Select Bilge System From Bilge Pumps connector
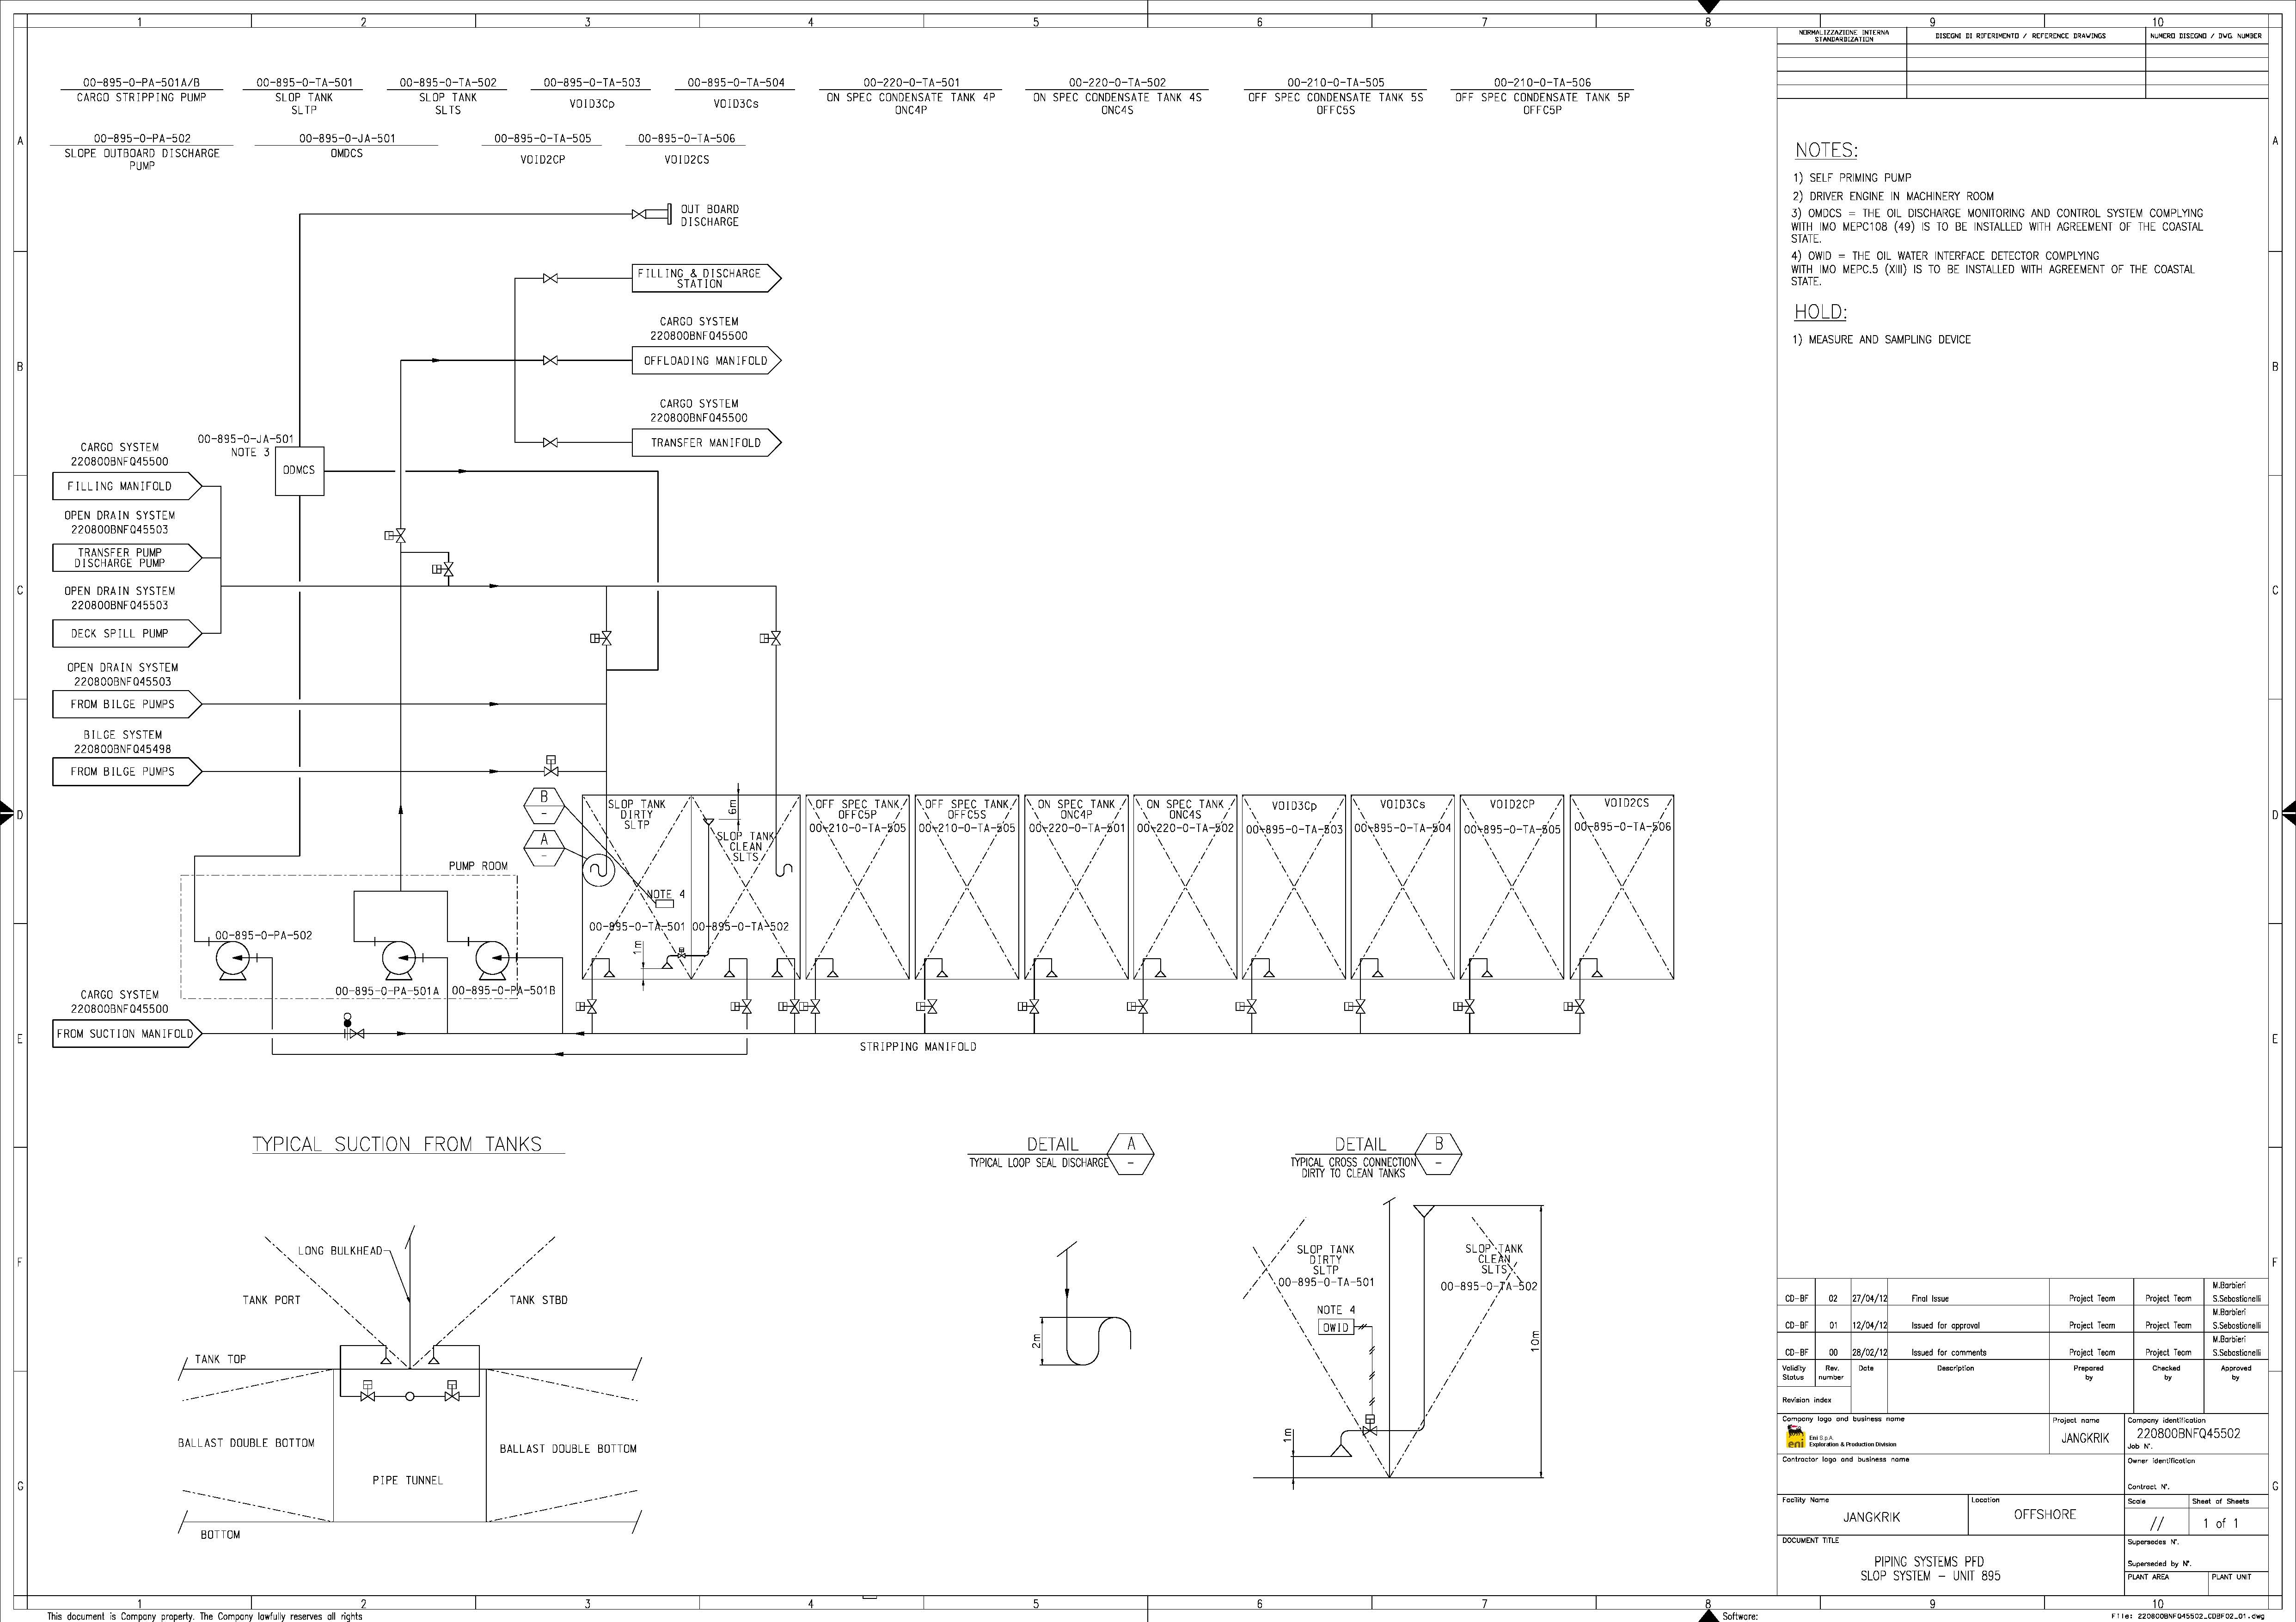 (128, 771)
